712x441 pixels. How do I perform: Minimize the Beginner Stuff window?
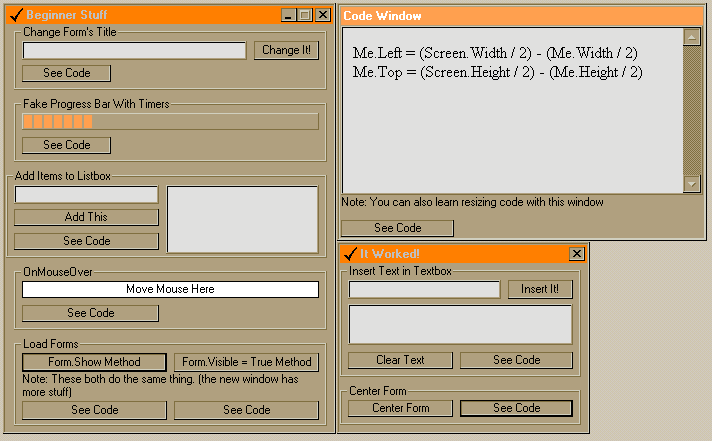(288, 15)
